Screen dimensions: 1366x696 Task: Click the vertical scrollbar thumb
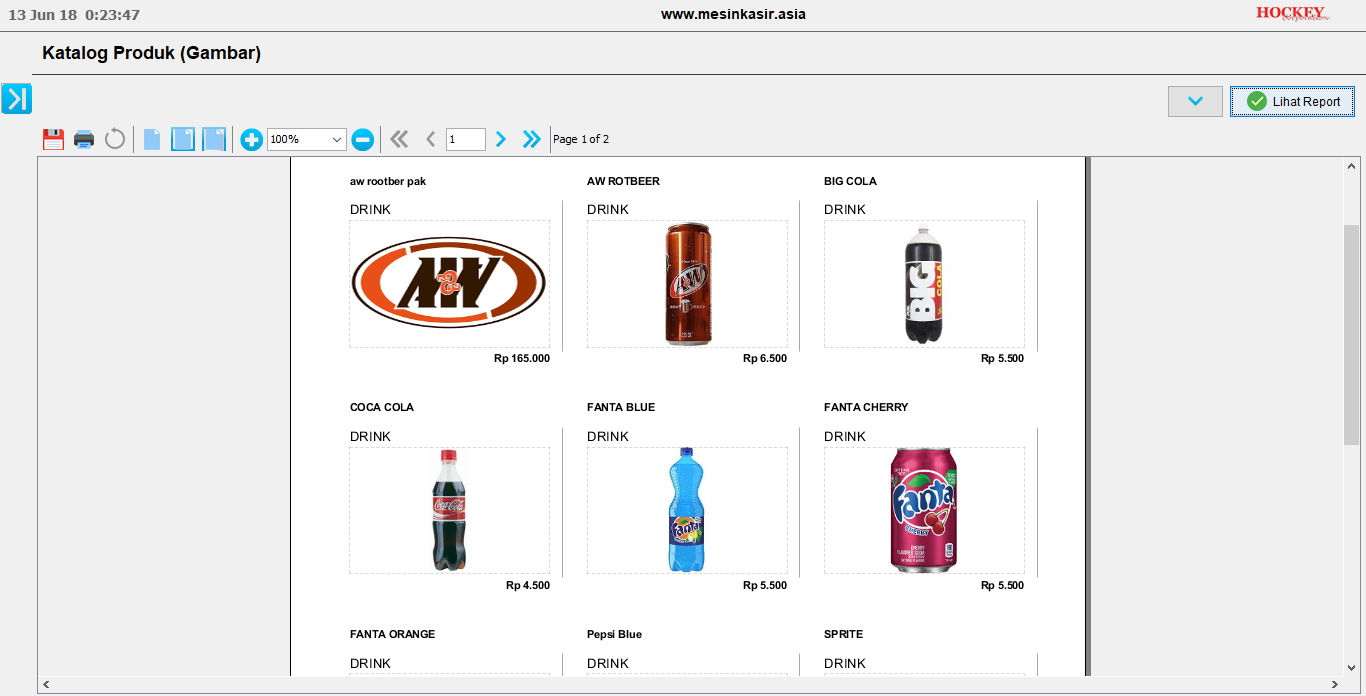point(1351,335)
